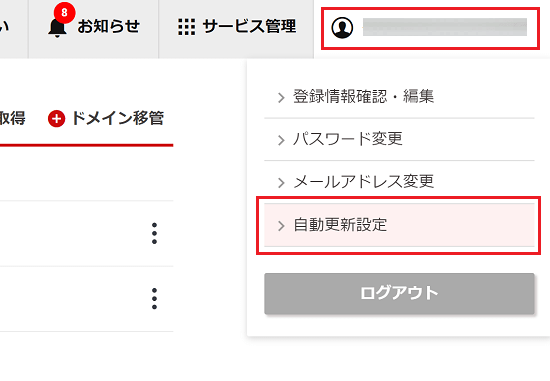Click the ドメイン移管 link
This screenshot has height=381, width=550.
(x=118, y=118)
